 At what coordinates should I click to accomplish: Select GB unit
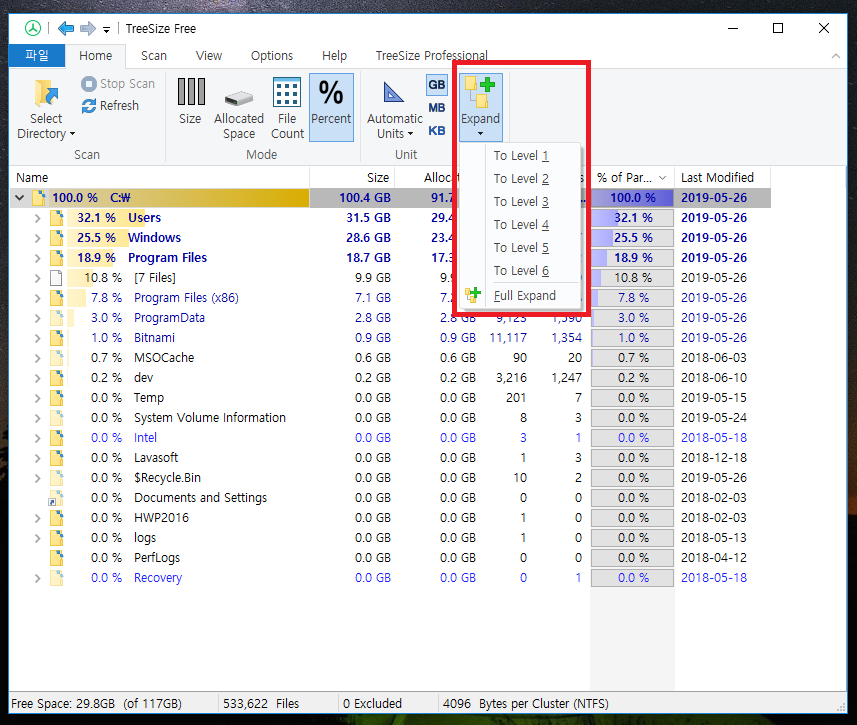(x=436, y=85)
